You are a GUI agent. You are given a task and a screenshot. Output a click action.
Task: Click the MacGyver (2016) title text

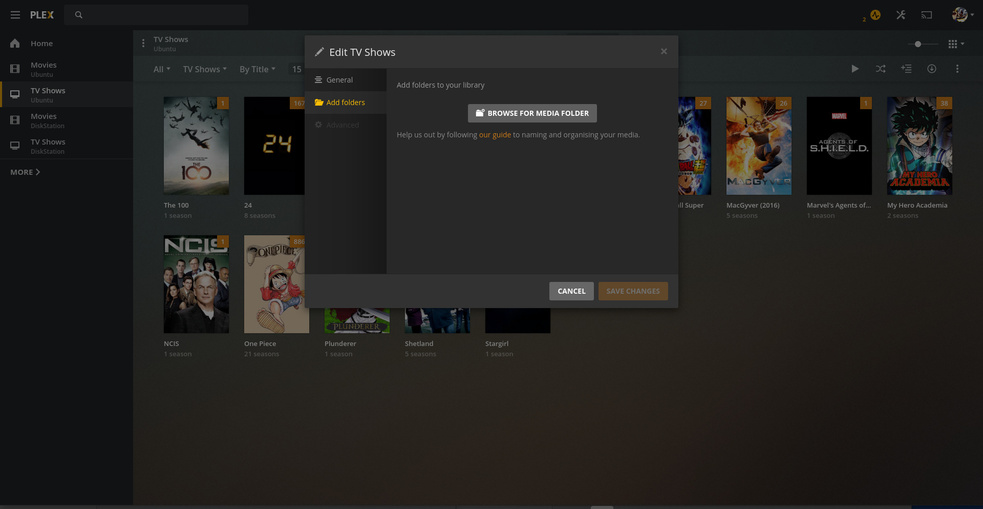(x=752, y=205)
